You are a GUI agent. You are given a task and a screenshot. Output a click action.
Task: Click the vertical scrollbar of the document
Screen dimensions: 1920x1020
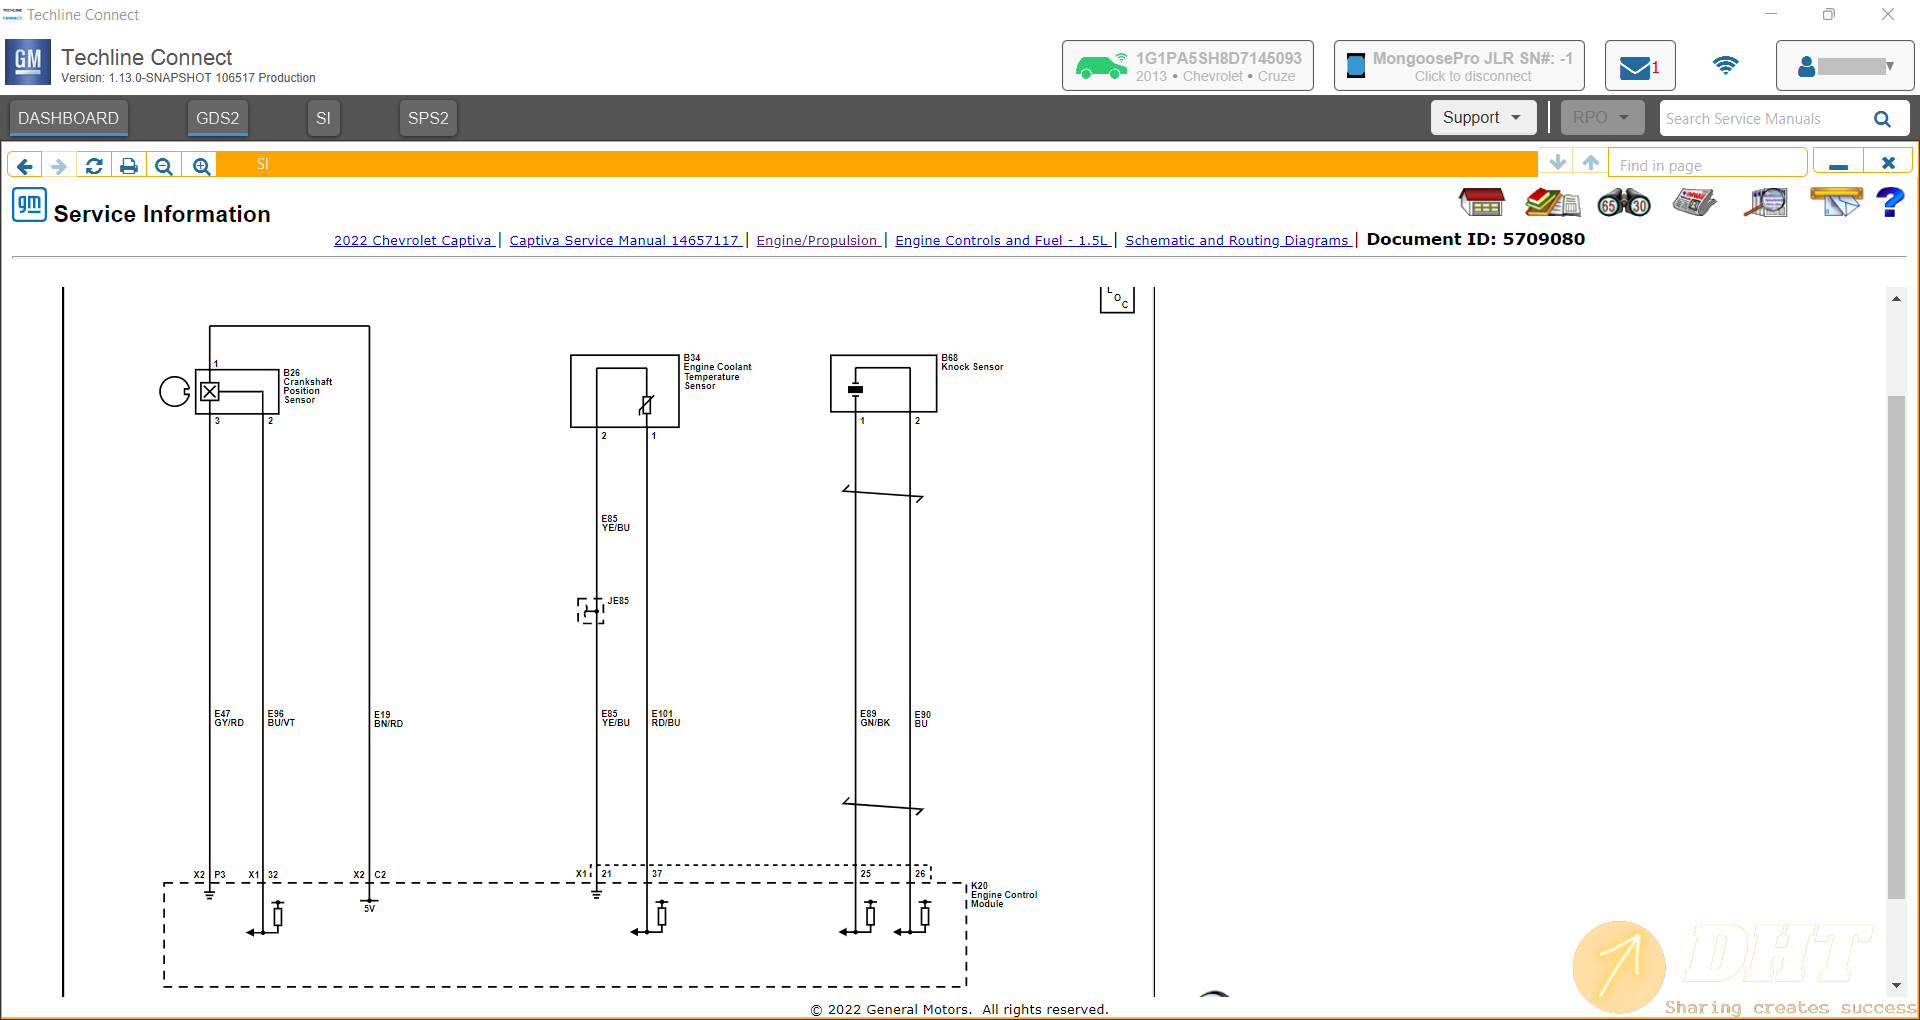click(1895, 640)
